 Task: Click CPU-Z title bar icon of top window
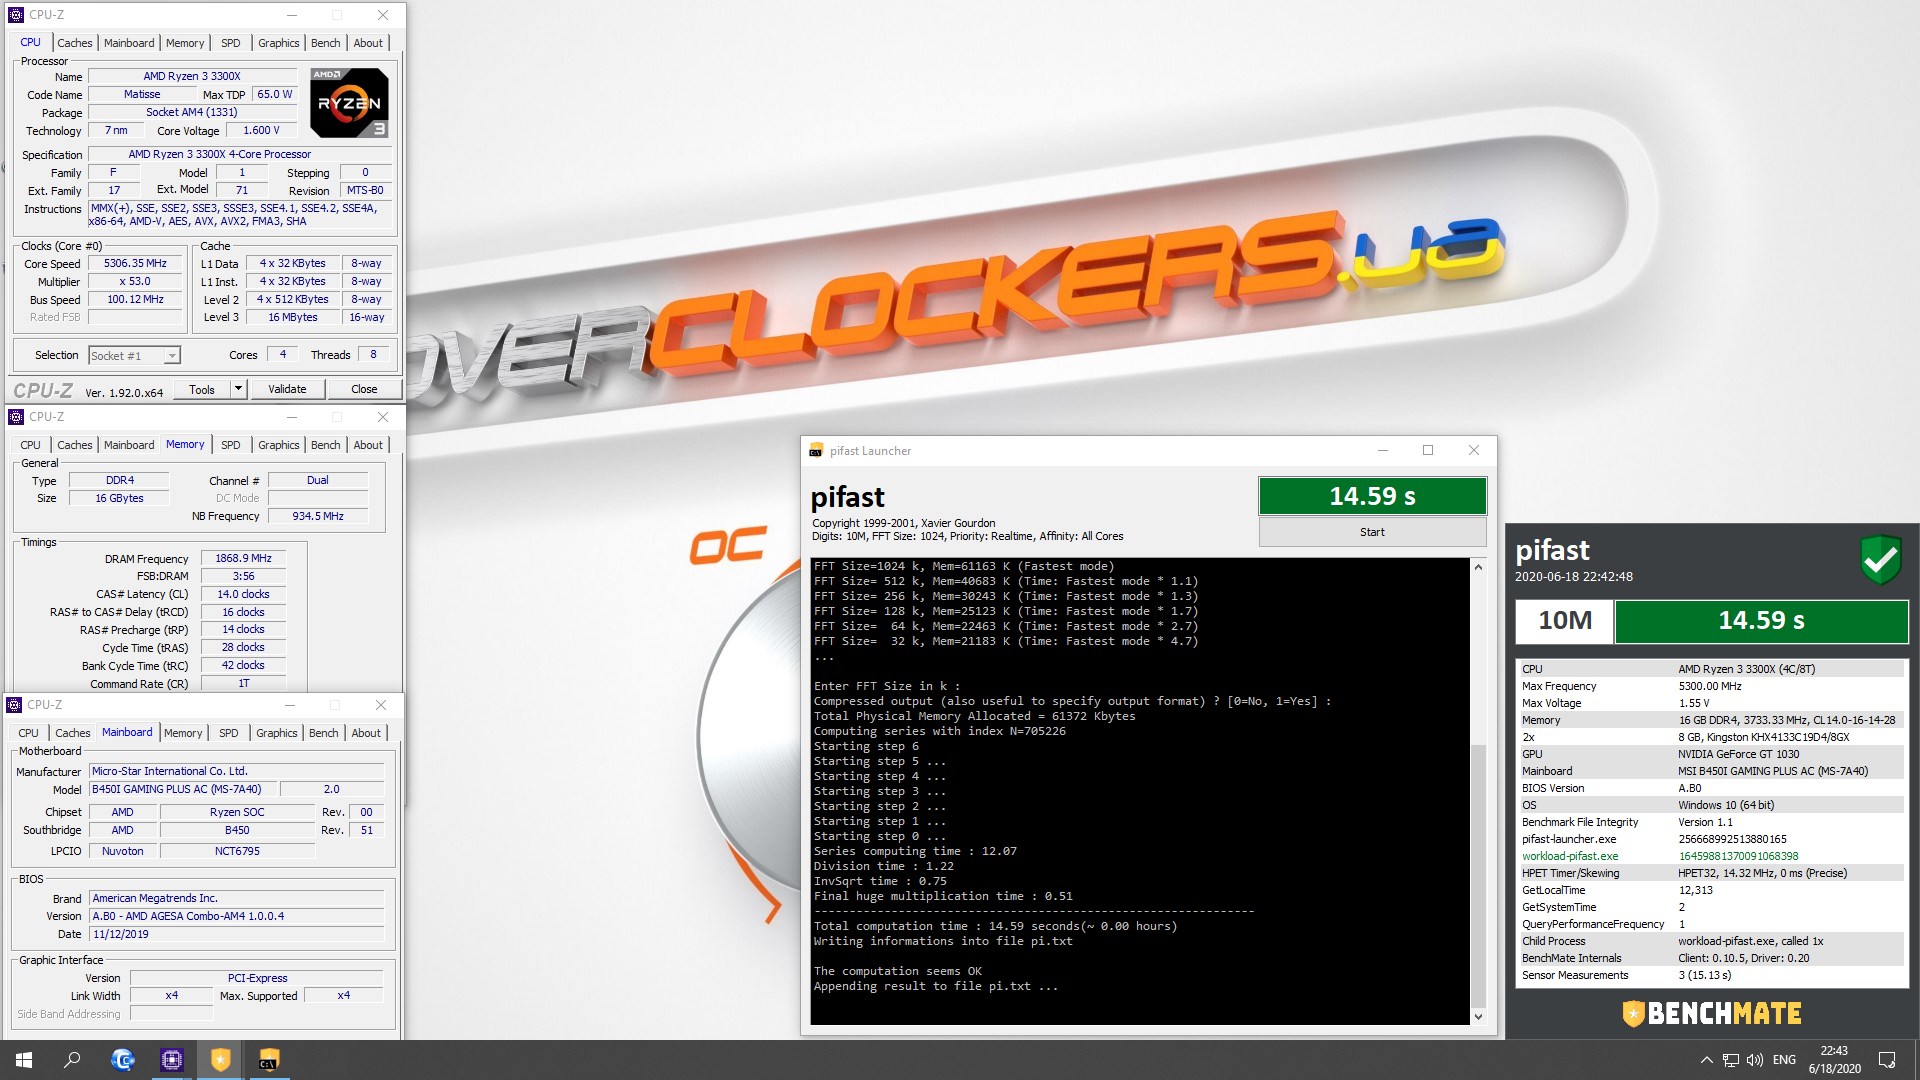(x=15, y=15)
